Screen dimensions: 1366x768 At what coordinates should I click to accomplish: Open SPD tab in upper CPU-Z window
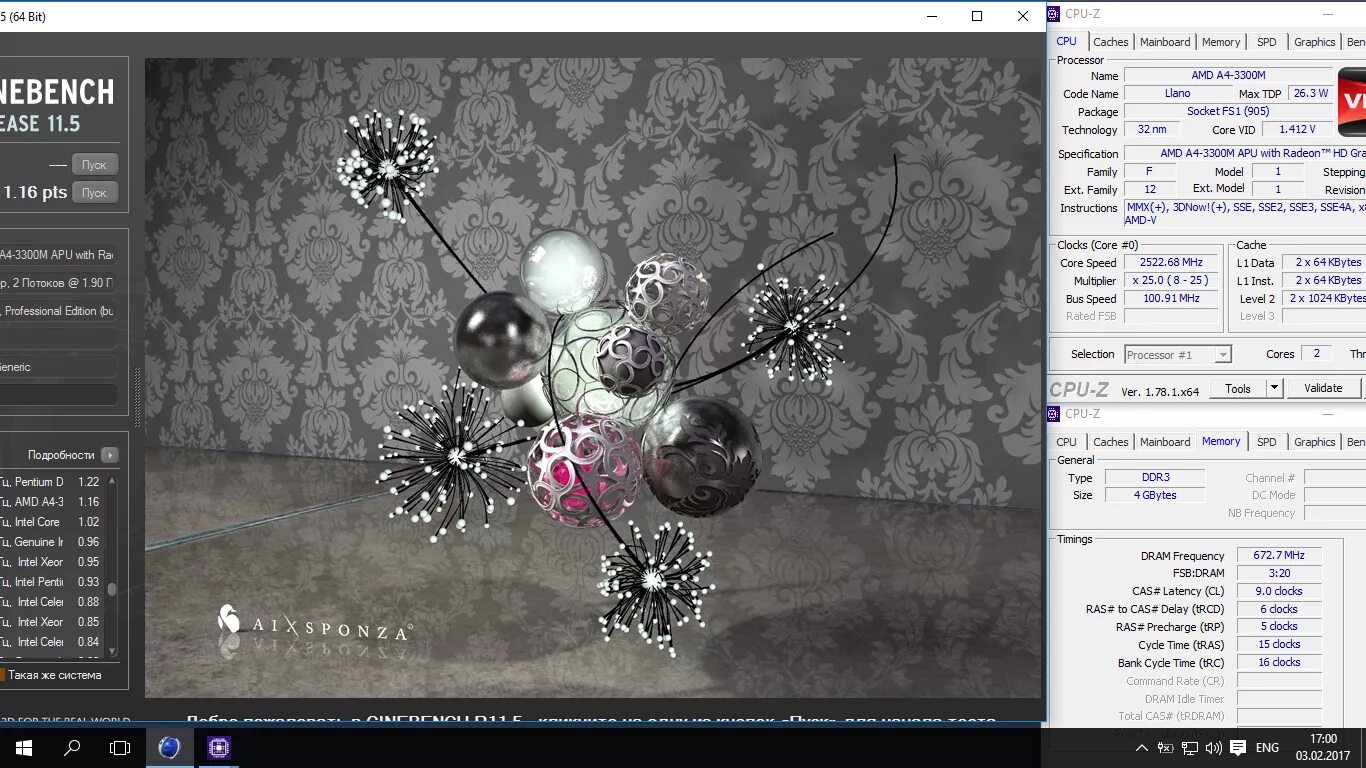1267,42
